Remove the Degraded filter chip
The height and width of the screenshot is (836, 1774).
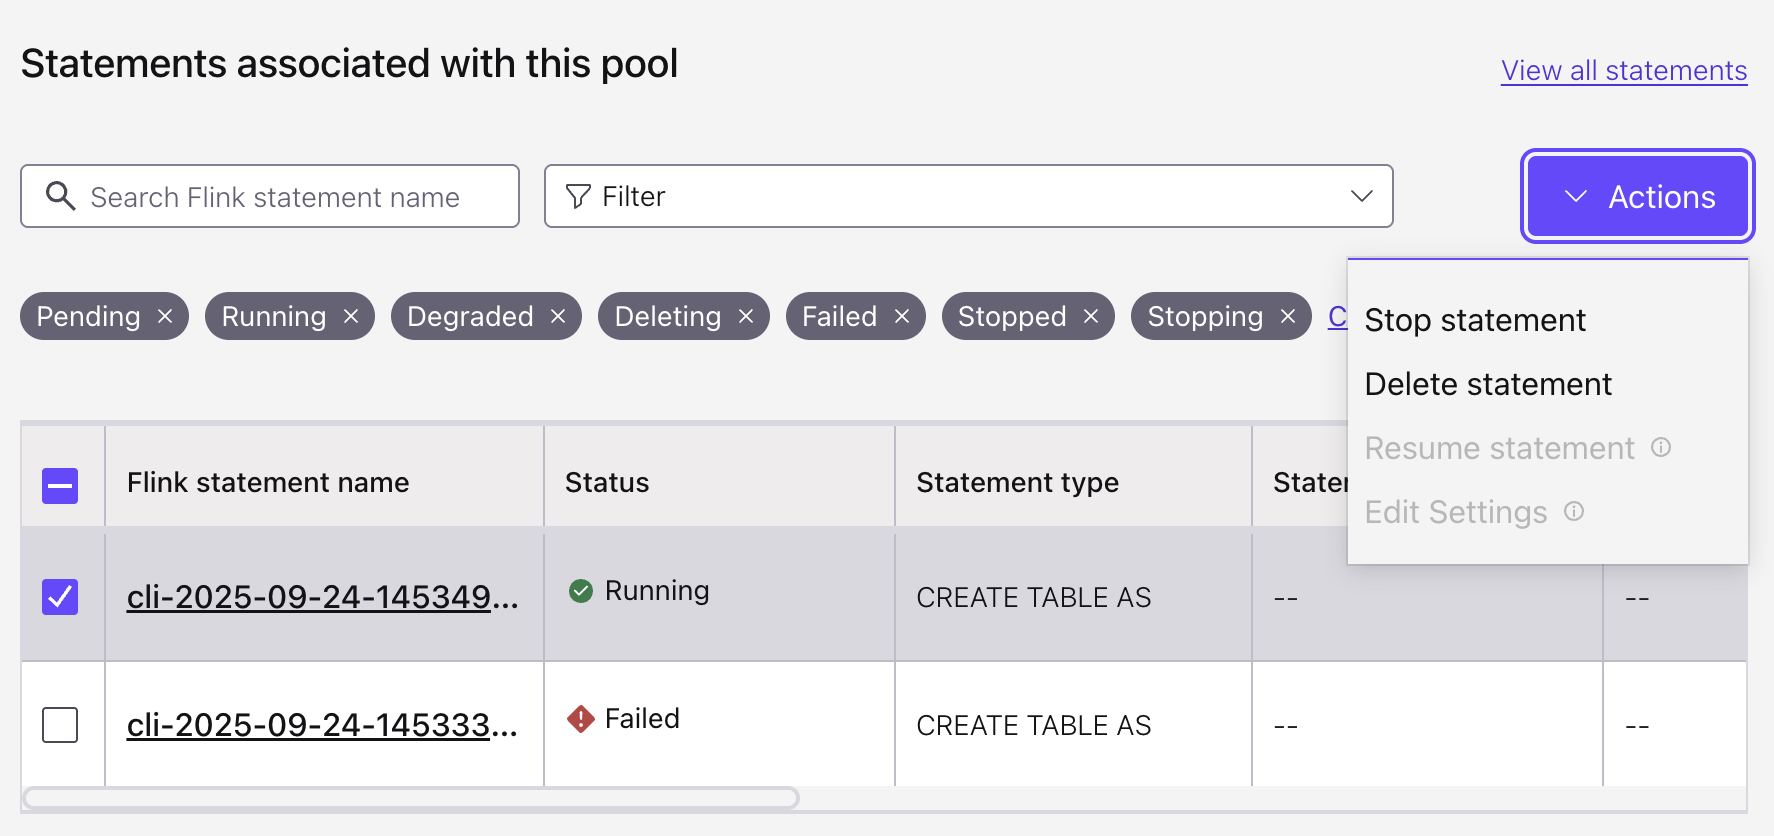[x=558, y=316]
